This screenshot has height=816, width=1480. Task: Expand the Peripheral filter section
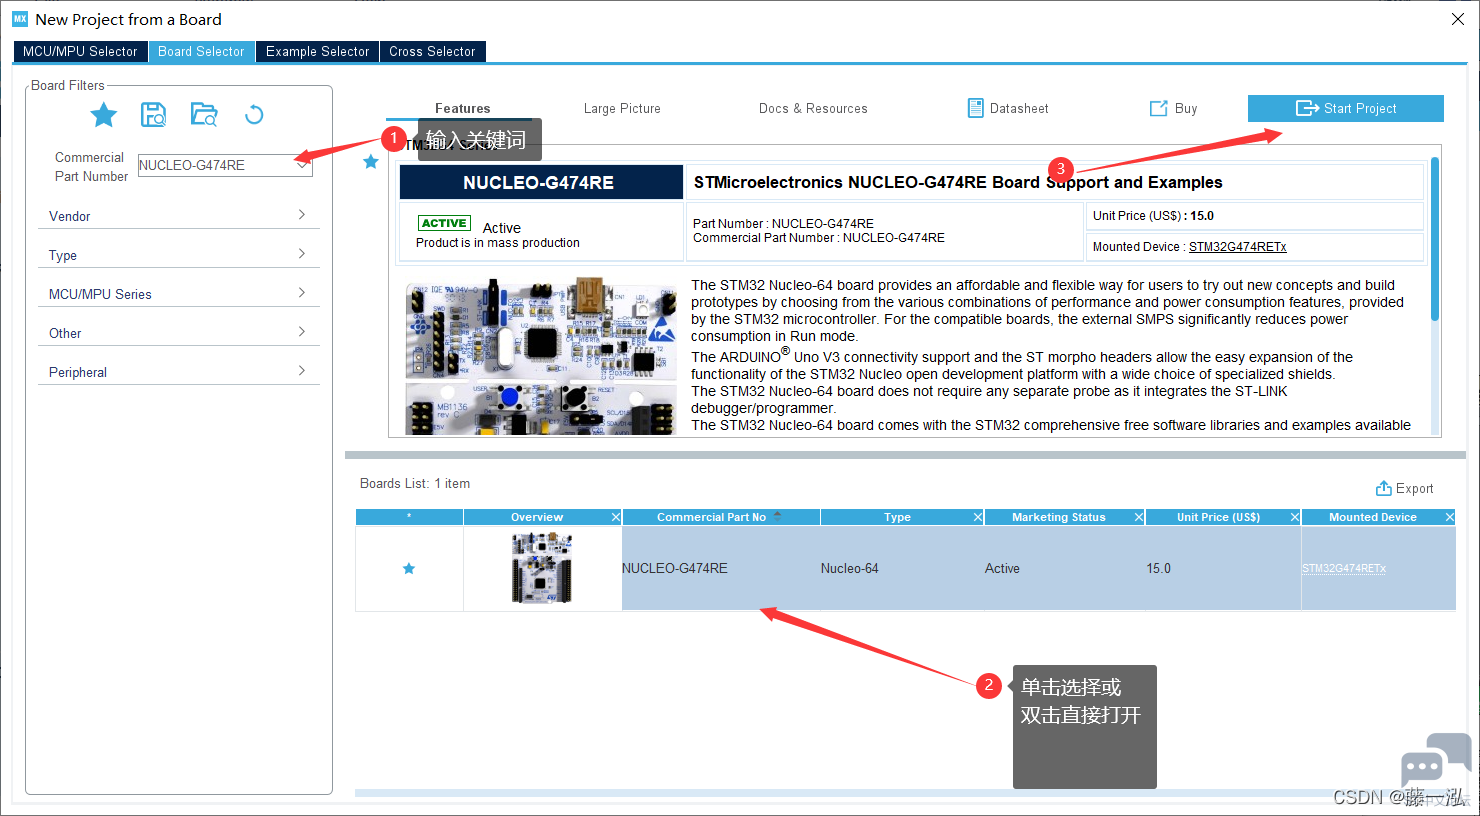[179, 372]
